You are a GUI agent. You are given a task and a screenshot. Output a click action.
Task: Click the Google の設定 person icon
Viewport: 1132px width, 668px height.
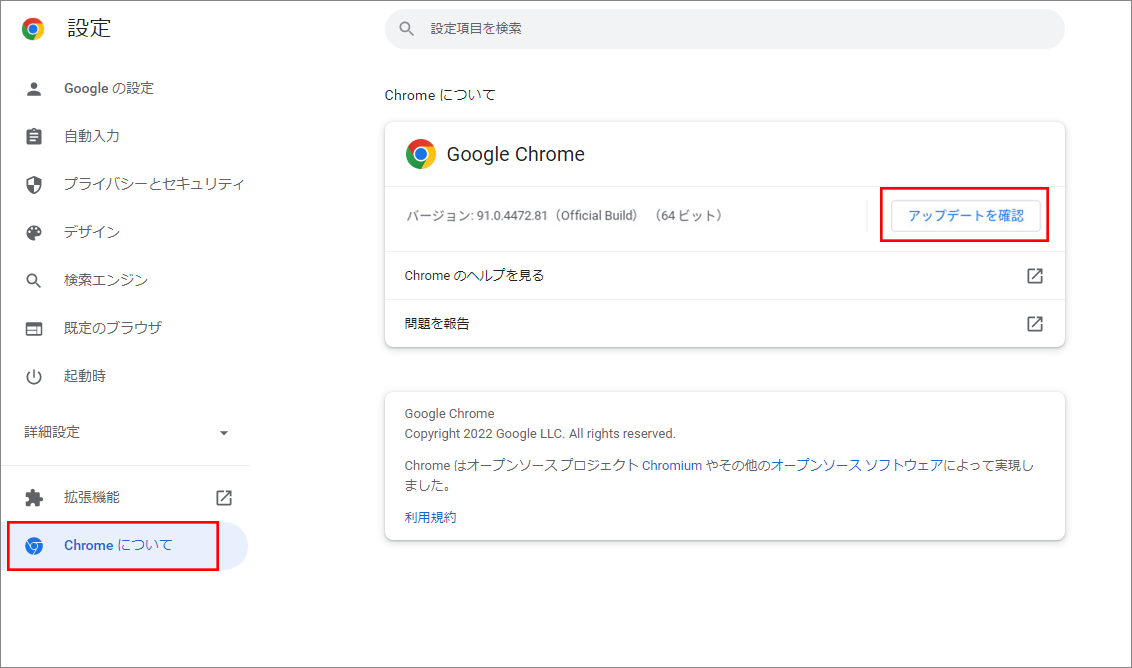pos(34,89)
